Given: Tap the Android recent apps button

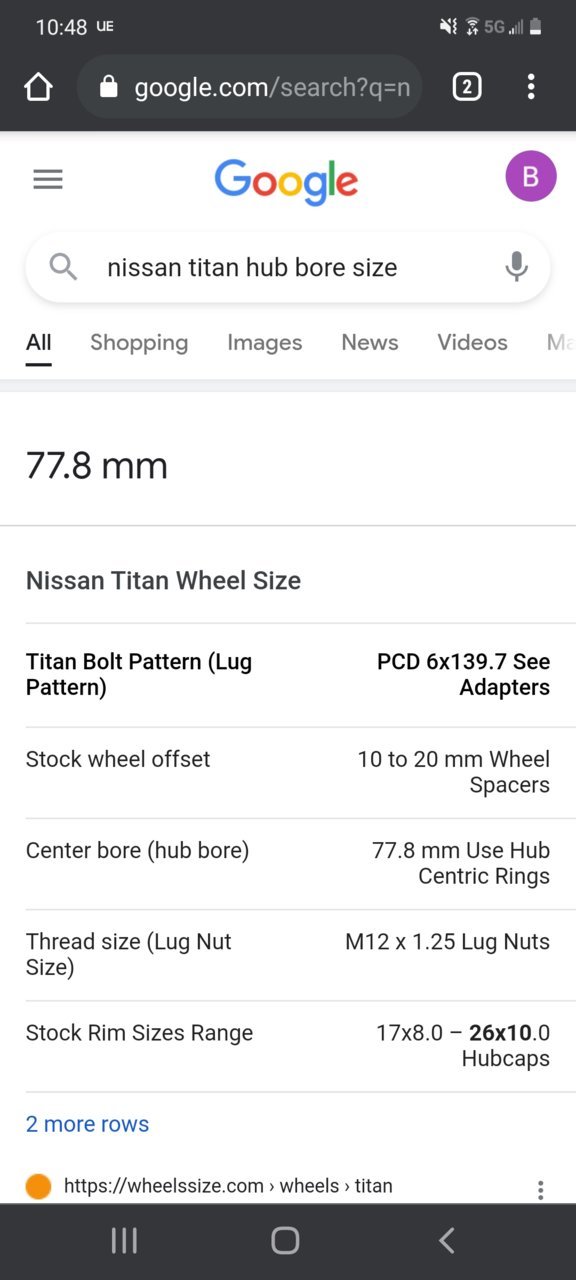Looking at the screenshot, I should click(x=124, y=1241).
